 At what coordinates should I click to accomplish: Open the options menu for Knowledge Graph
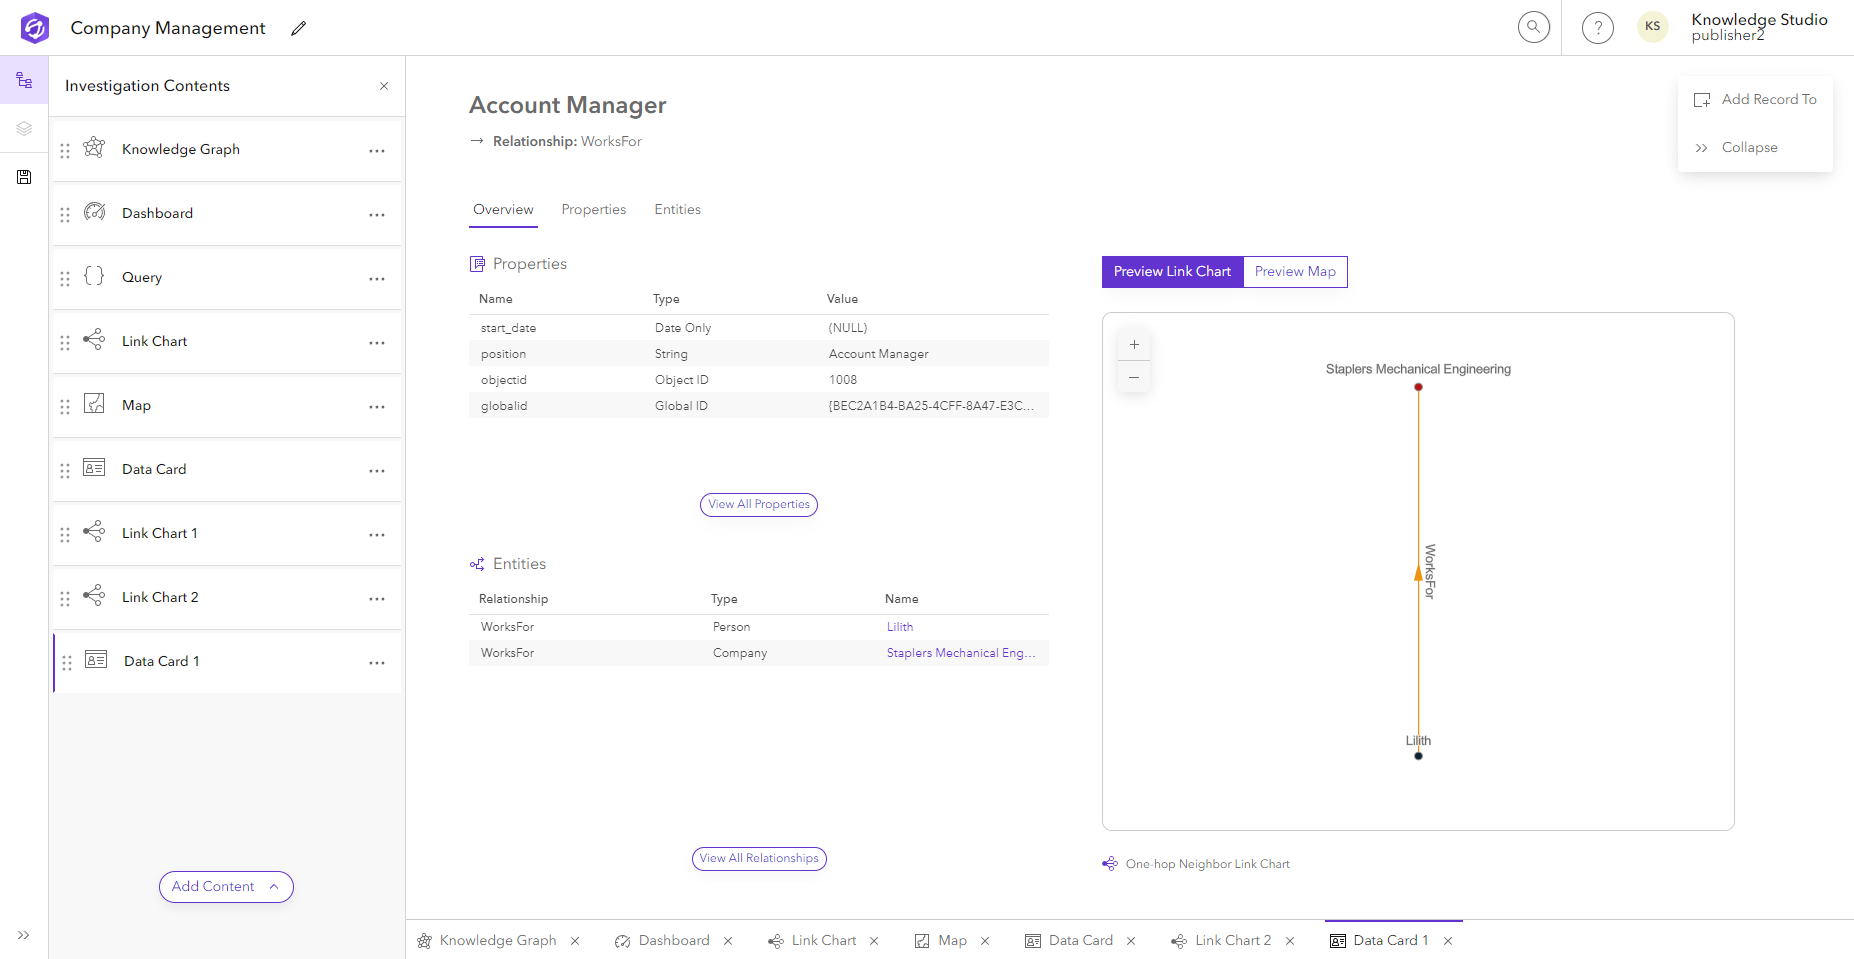(377, 150)
